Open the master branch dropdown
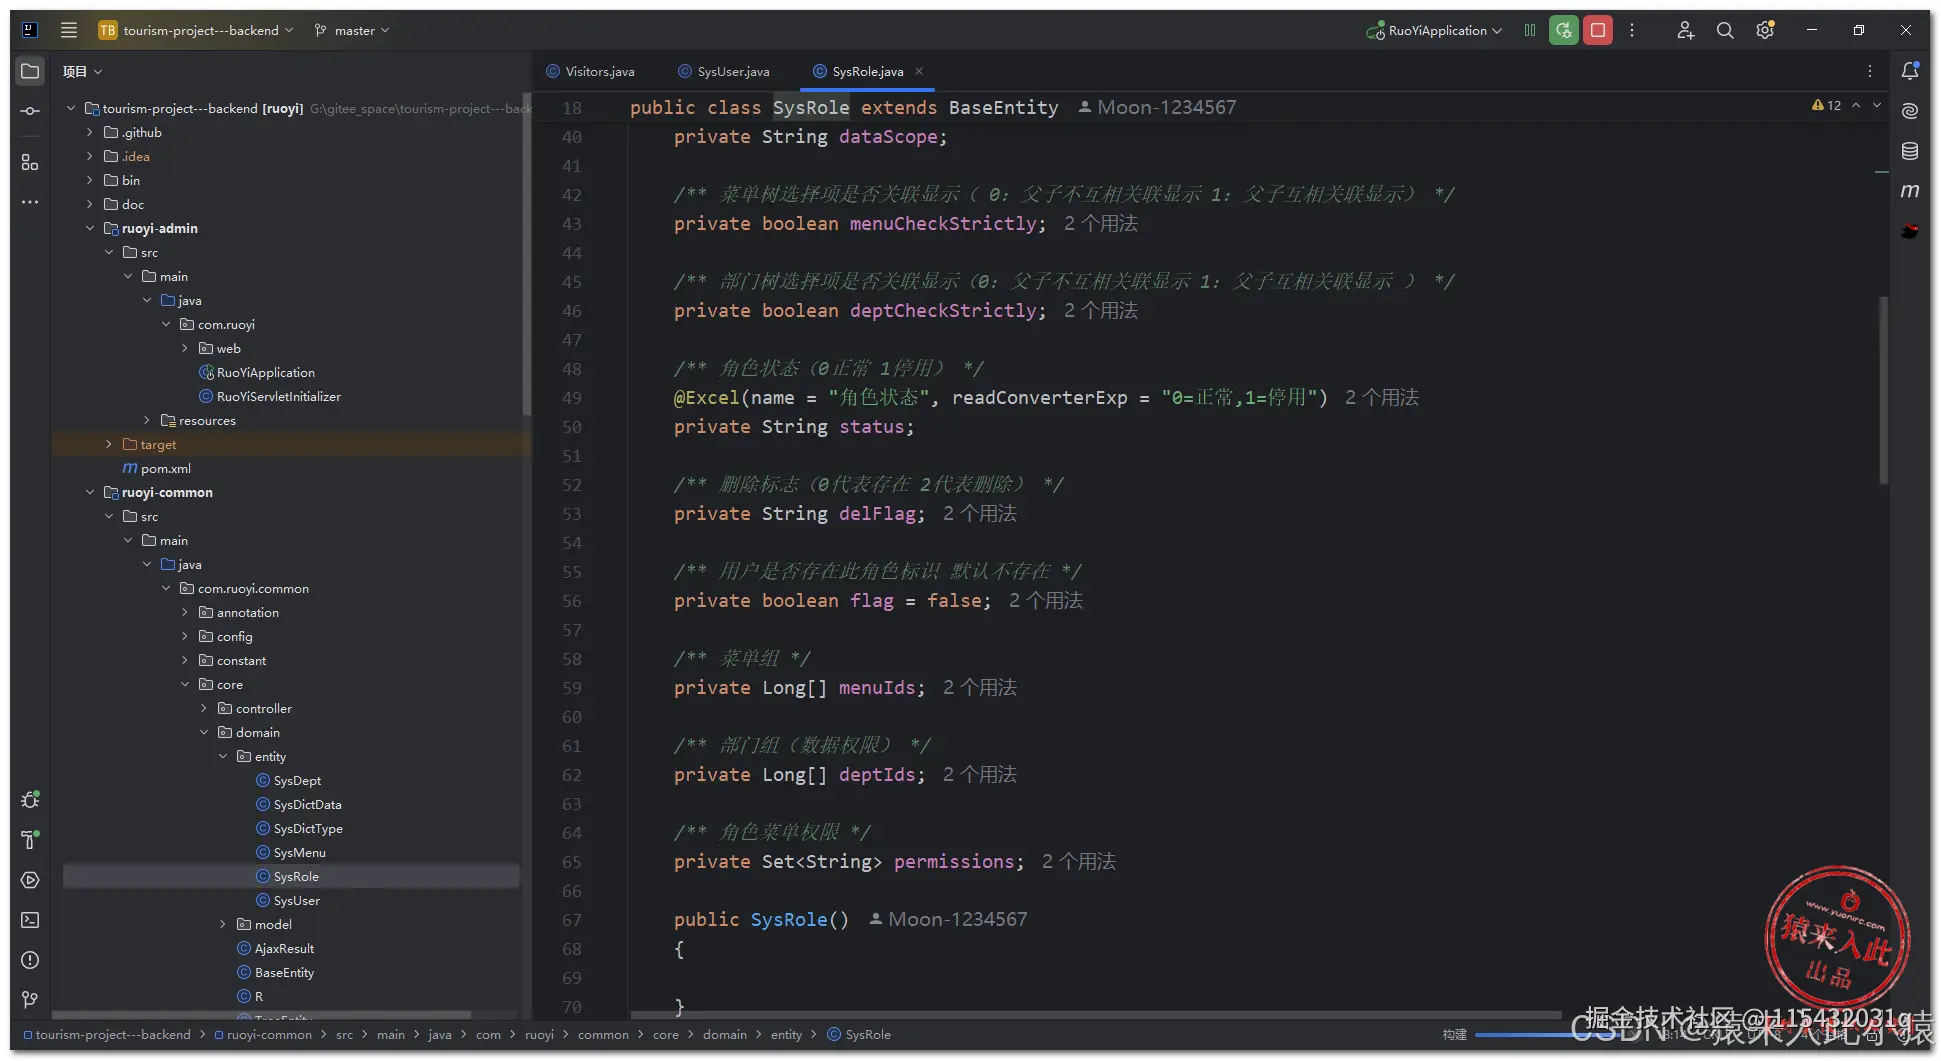Screen dimensions: 1941x1061 tap(352, 30)
